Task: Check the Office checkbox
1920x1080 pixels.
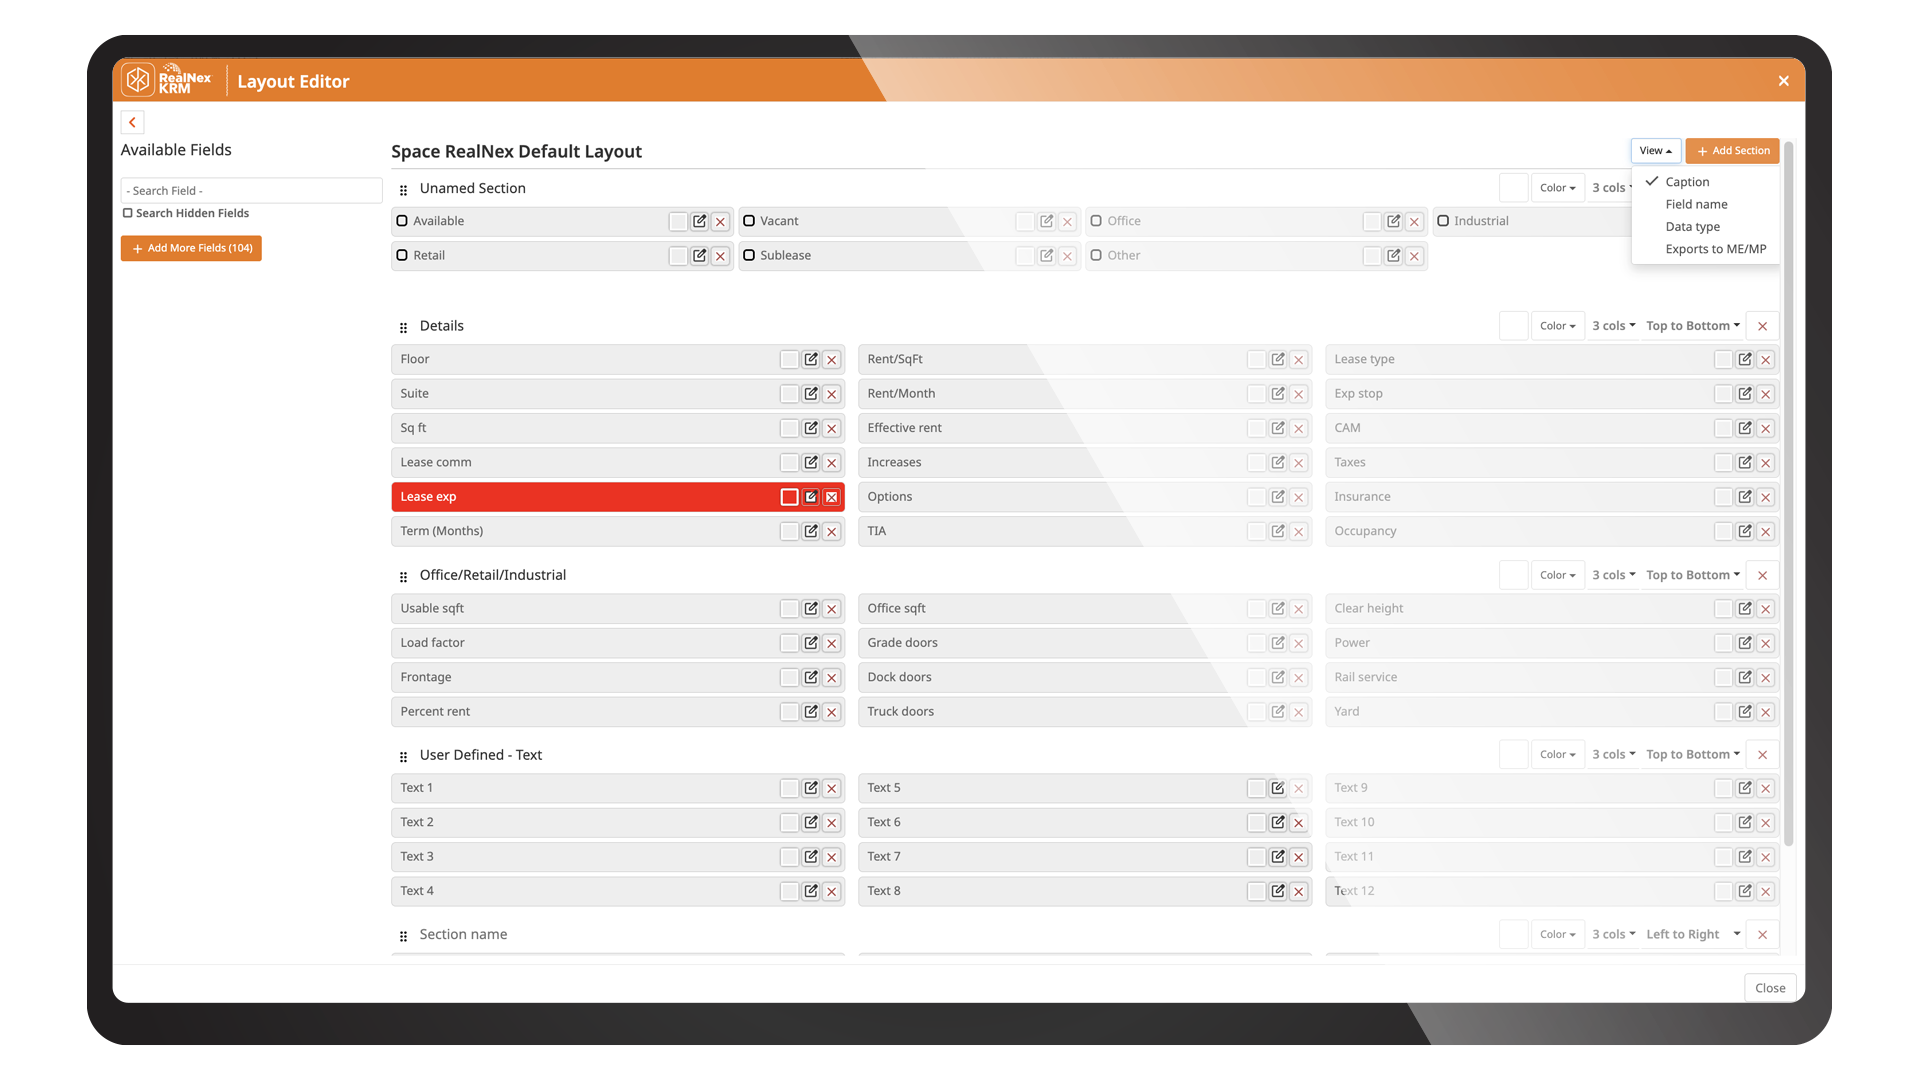Action: point(1096,221)
